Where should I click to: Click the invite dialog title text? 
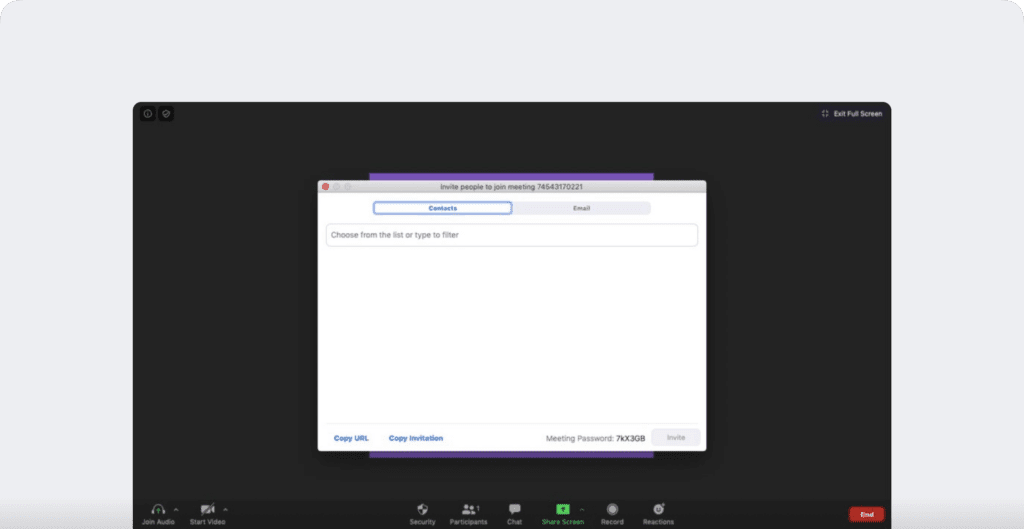(x=511, y=187)
